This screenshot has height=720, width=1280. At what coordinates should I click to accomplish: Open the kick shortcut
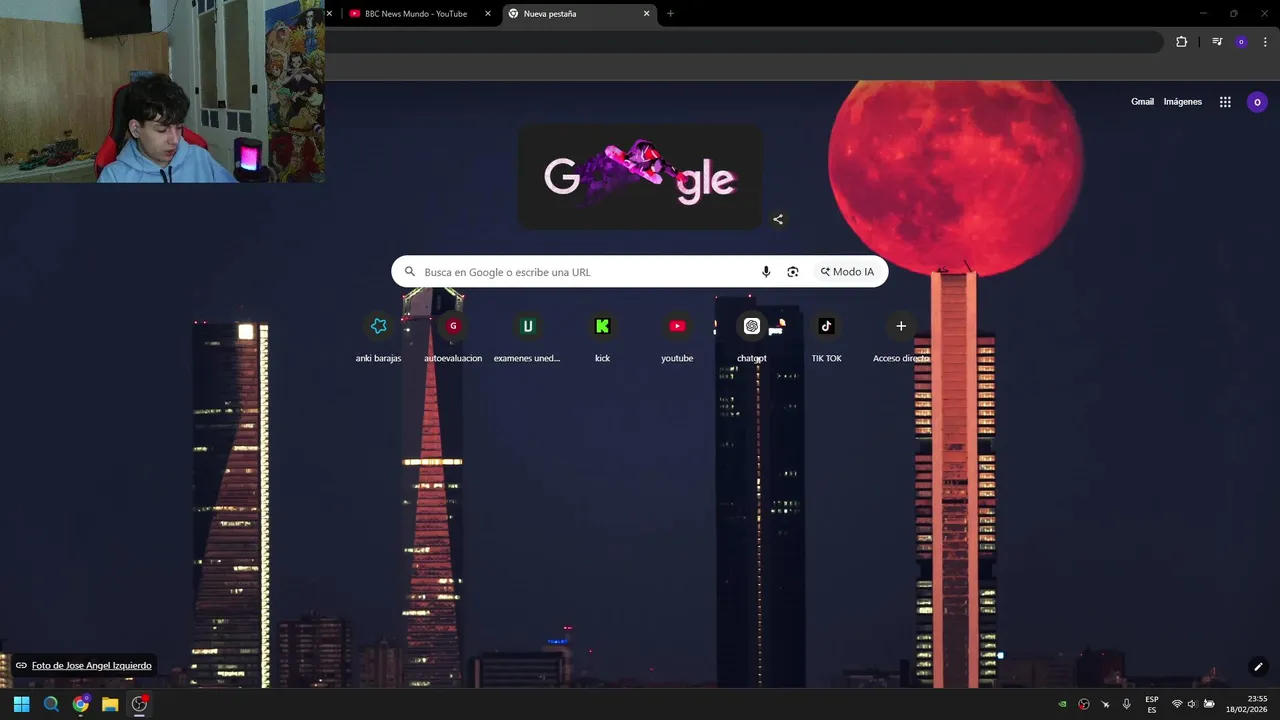pos(602,338)
